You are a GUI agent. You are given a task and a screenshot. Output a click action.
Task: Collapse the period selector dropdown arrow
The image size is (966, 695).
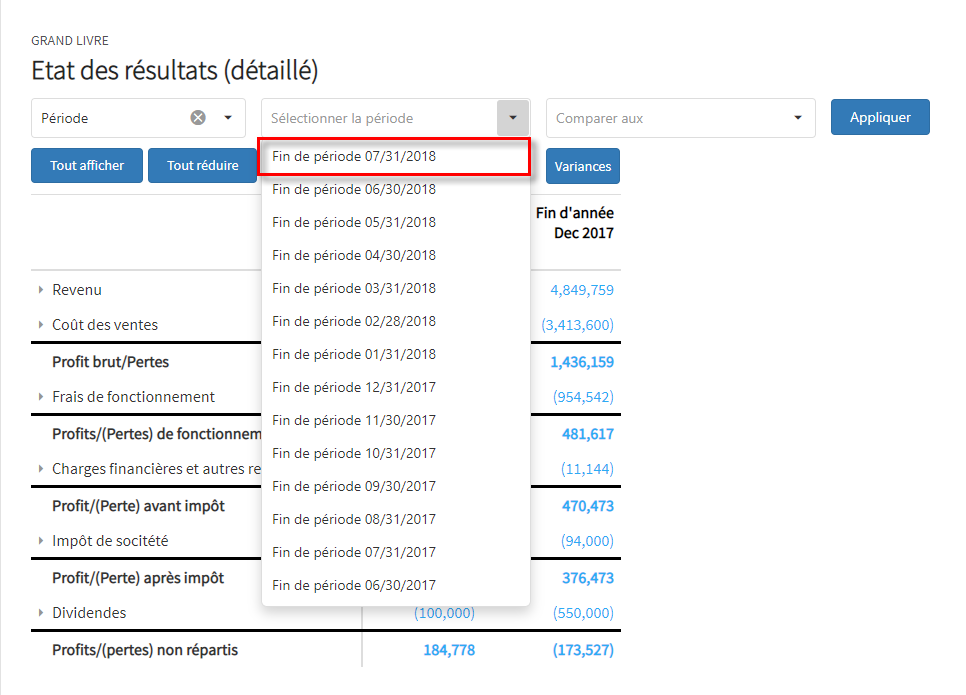pos(512,118)
